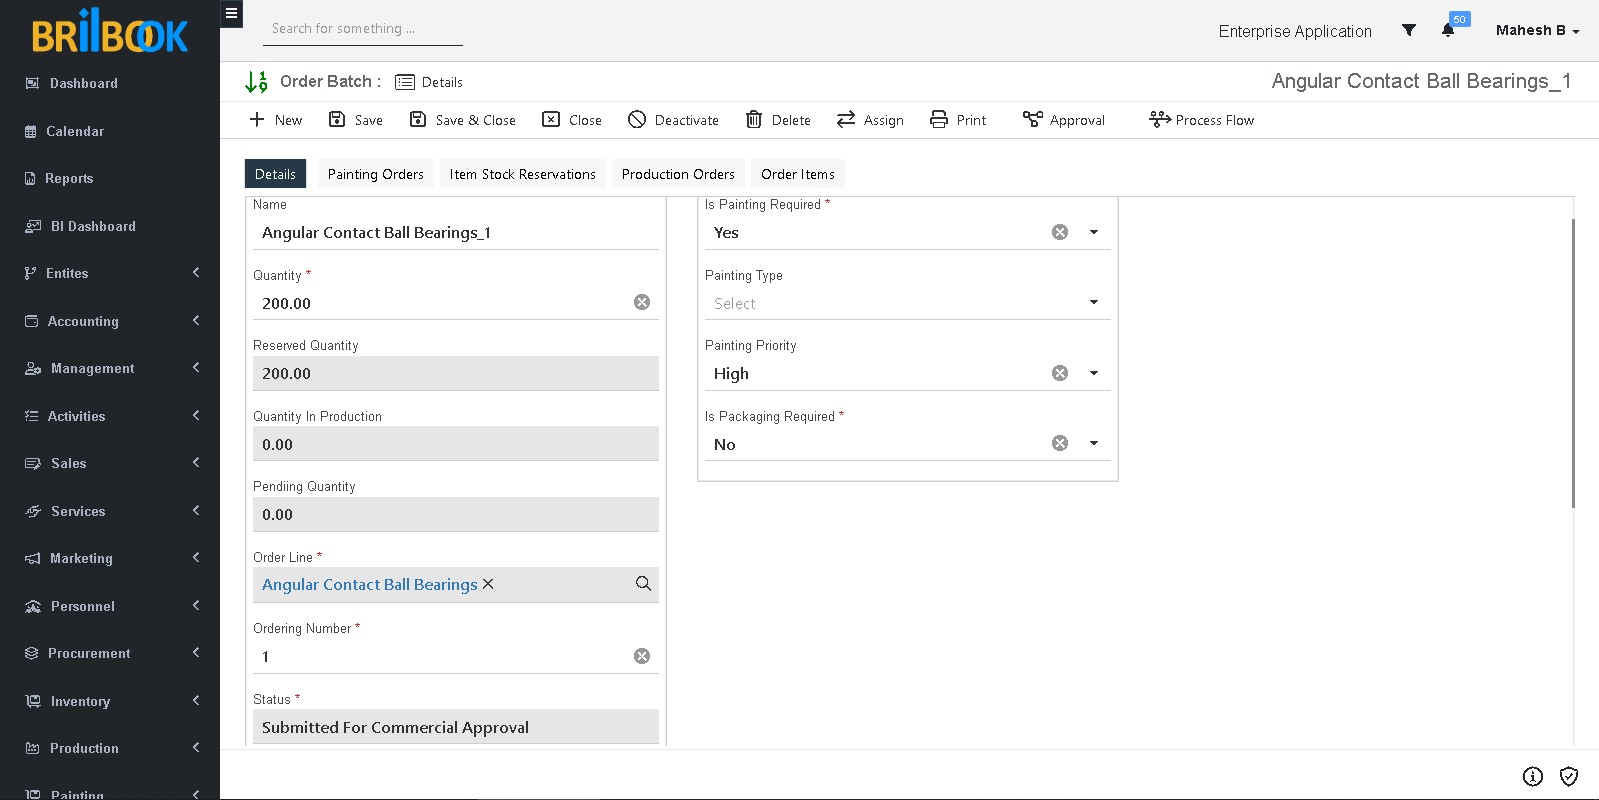
Task: Click the search icon in Order Line
Action: 643,584
